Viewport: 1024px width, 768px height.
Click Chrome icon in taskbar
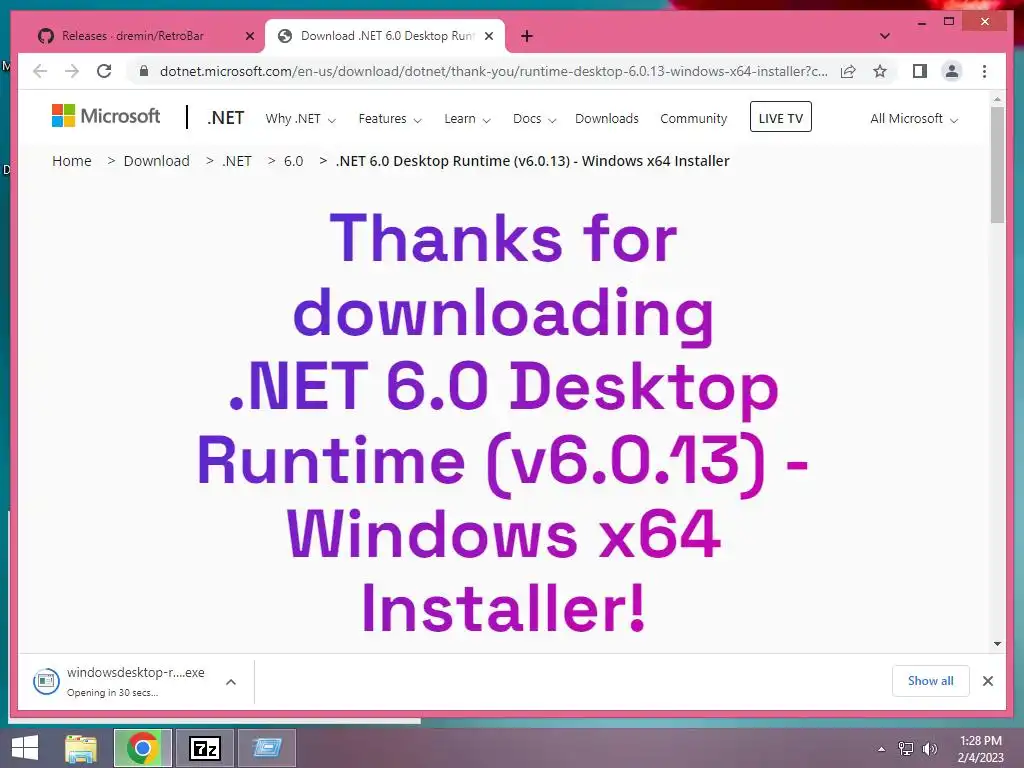tap(143, 748)
